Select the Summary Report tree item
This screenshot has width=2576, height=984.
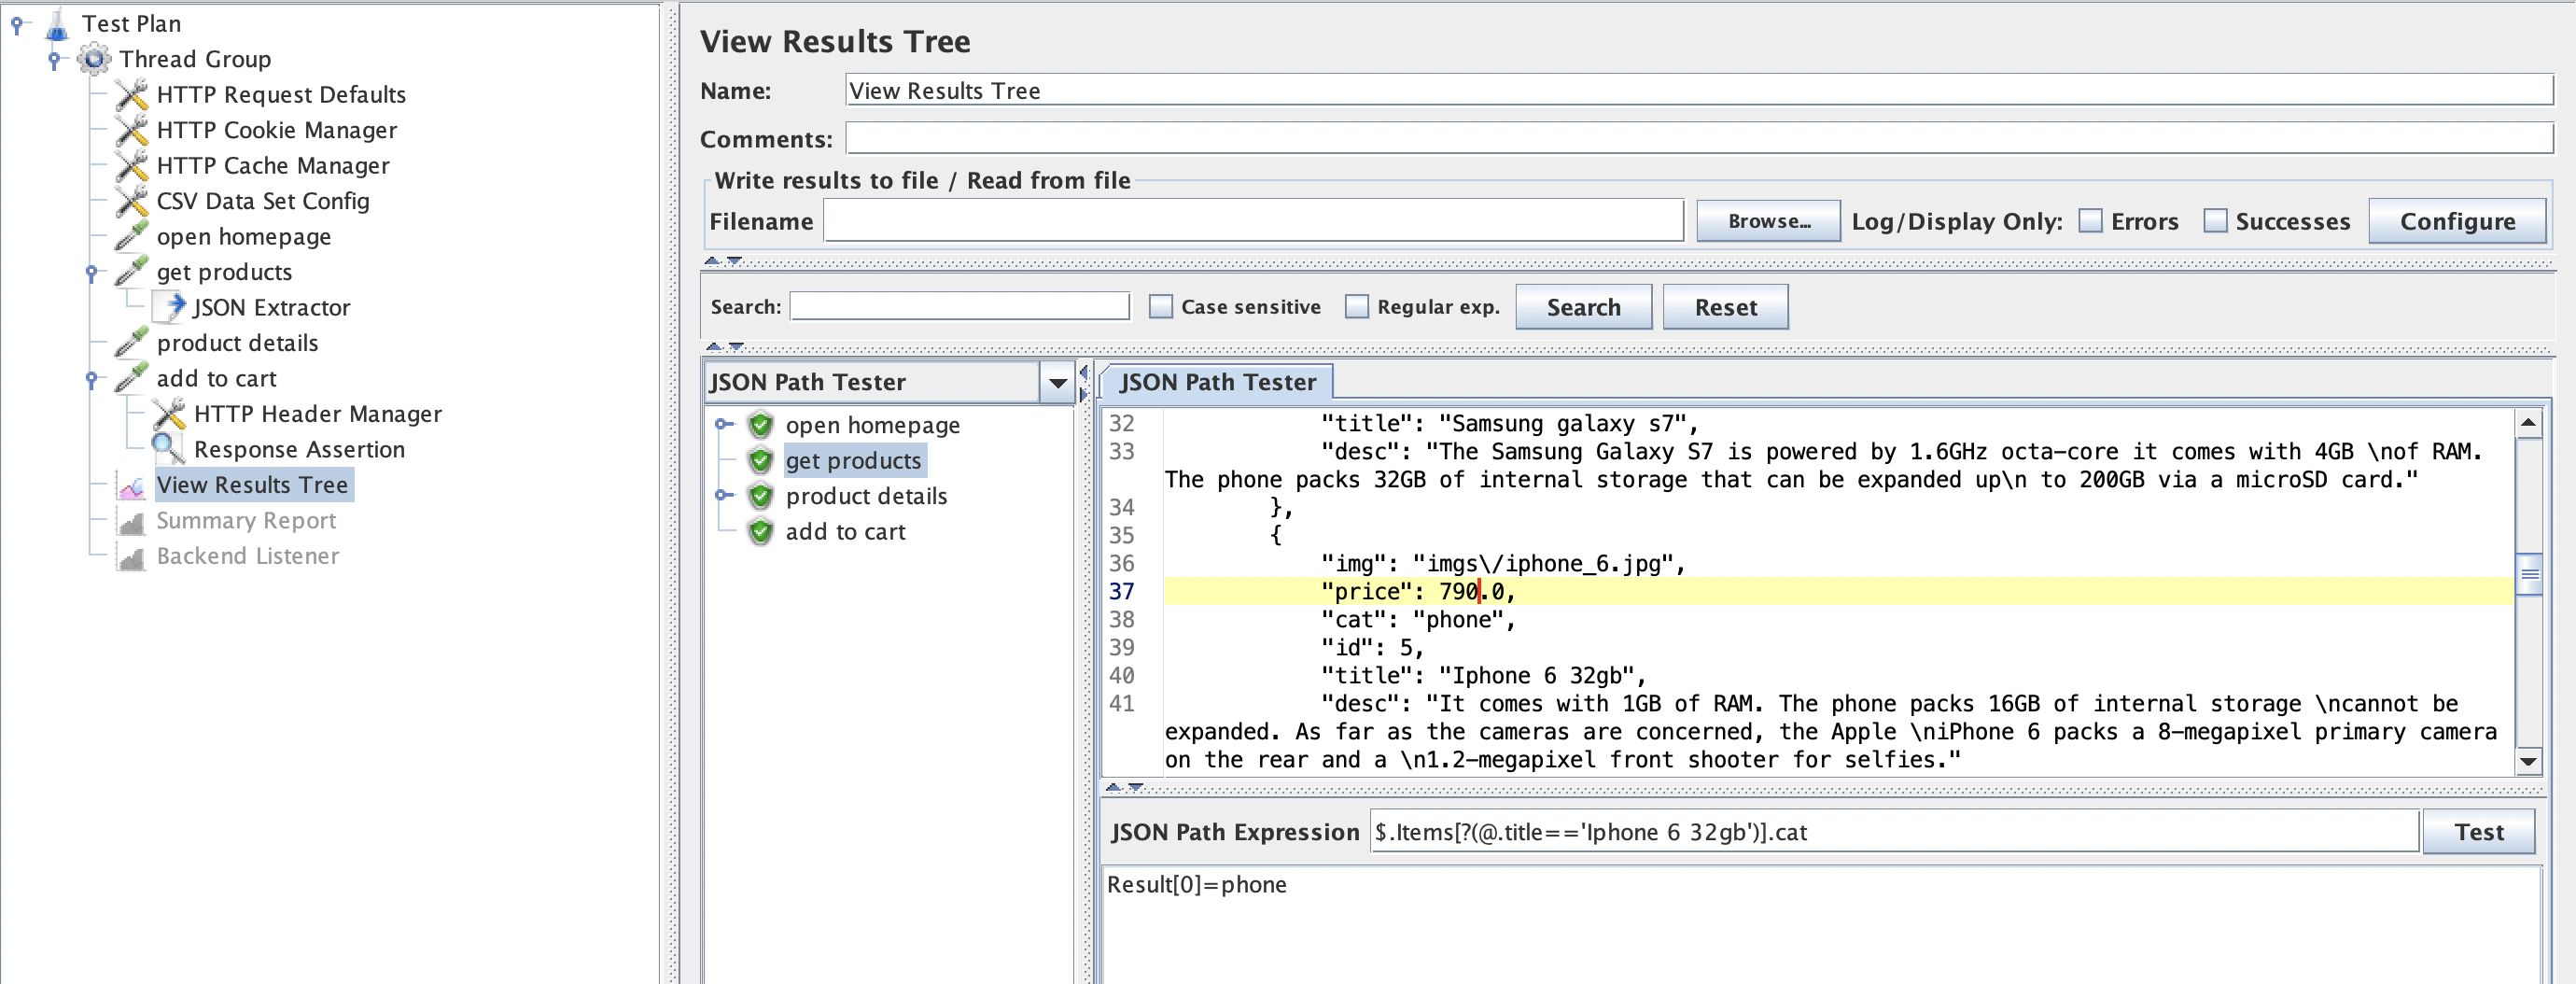(x=246, y=521)
